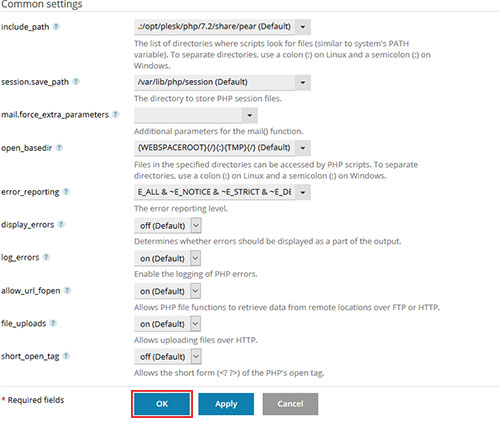
Task: Focus include_path text field
Action: click(214, 27)
